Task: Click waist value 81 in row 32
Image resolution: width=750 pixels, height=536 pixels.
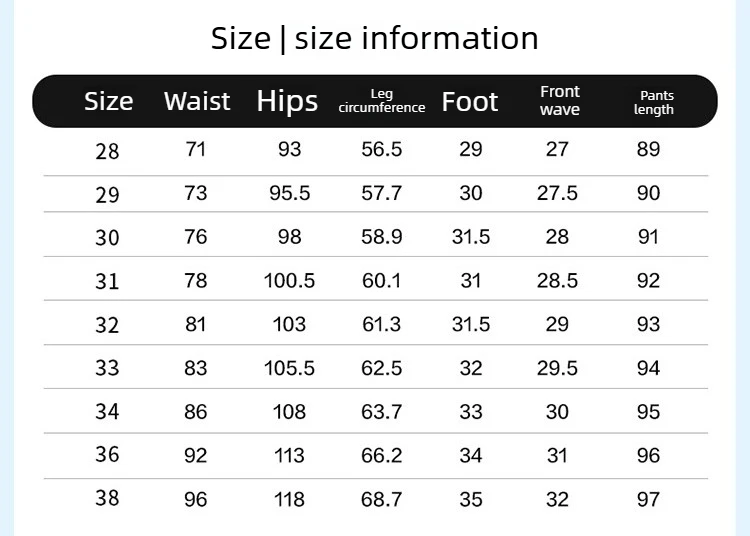Action: [196, 324]
